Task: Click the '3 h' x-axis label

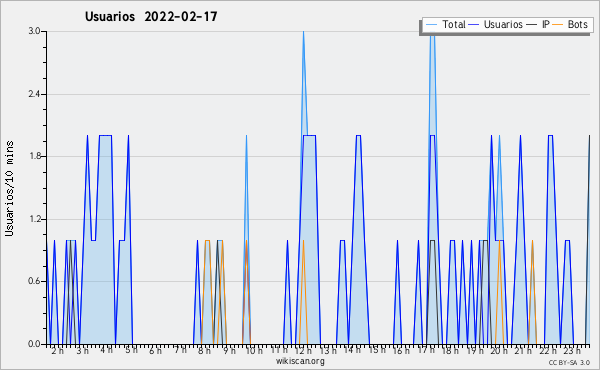Action: pyautogui.click(x=82, y=351)
